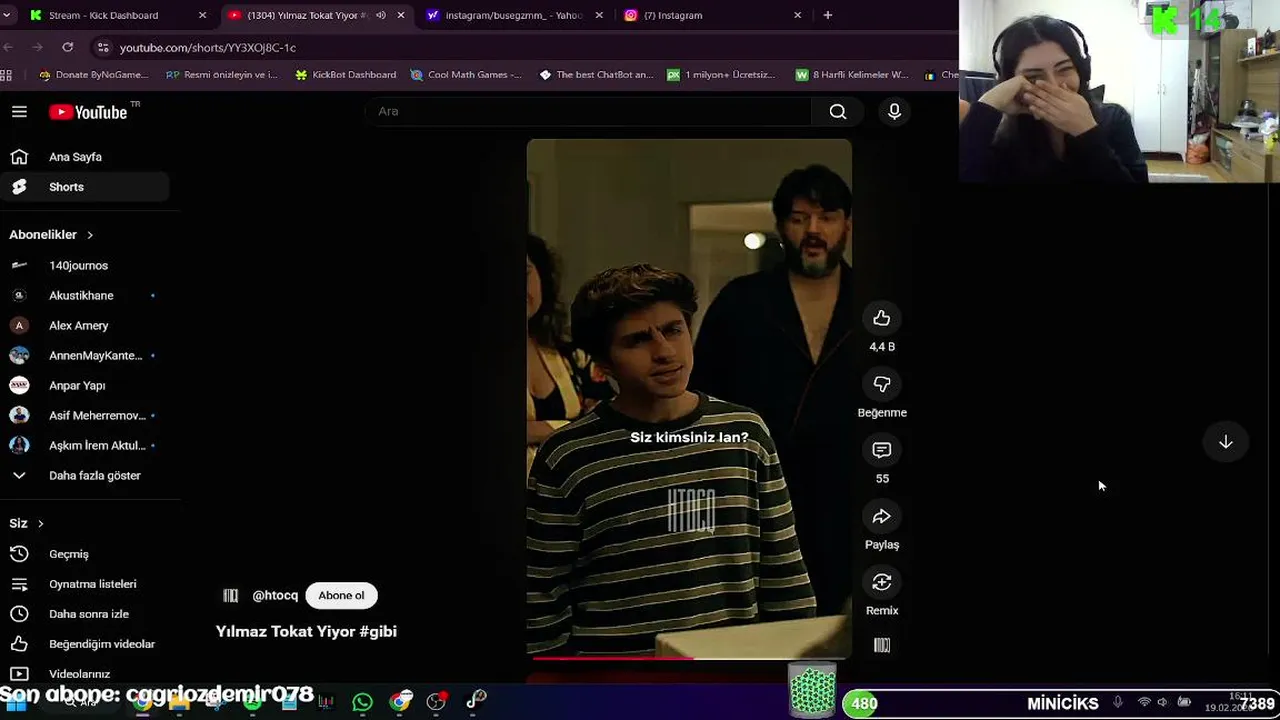Click the Abone ol subscribe button
The width and height of the screenshot is (1280, 720).
pos(341,595)
